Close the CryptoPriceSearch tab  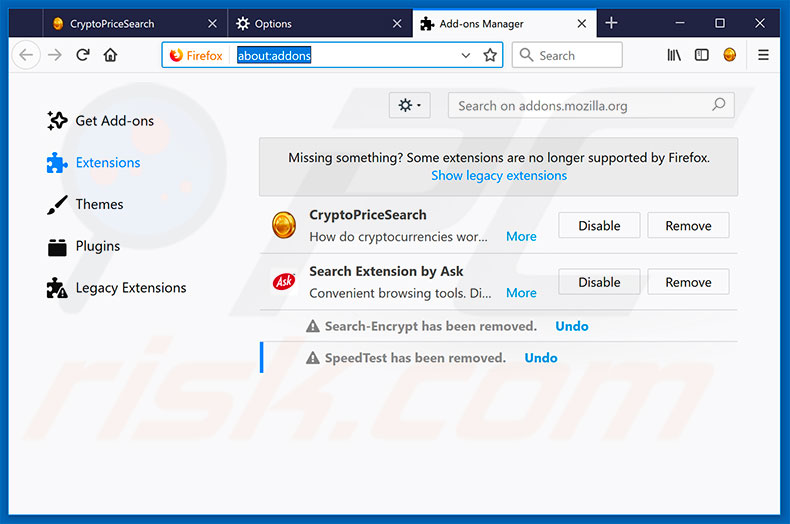[213, 24]
